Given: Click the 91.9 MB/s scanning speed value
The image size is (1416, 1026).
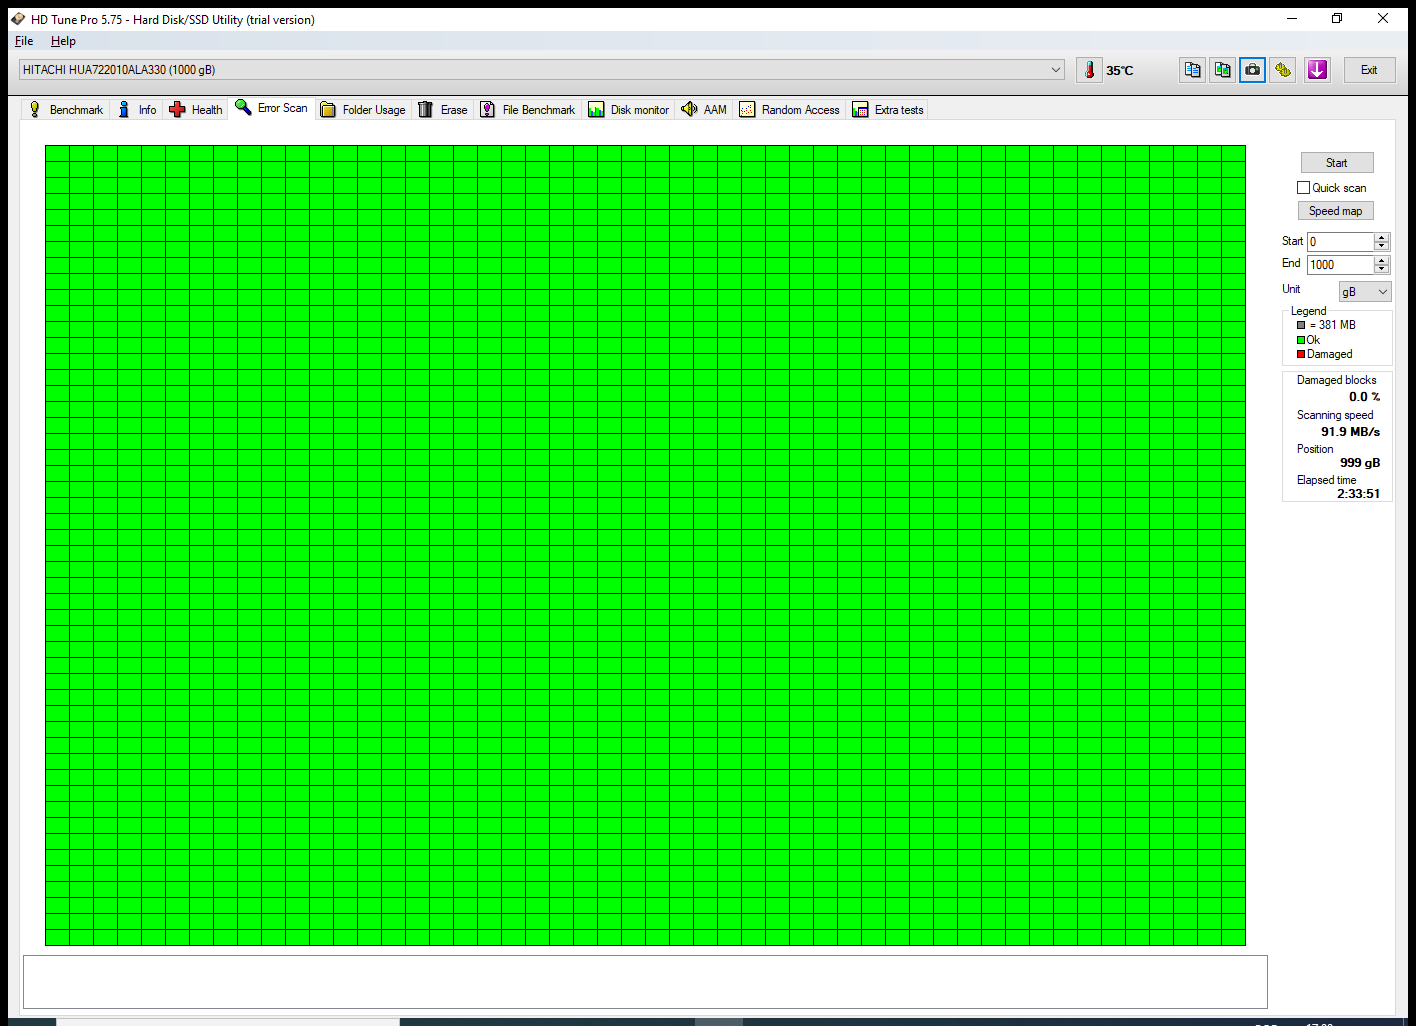Looking at the screenshot, I should pyautogui.click(x=1350, y=432).
